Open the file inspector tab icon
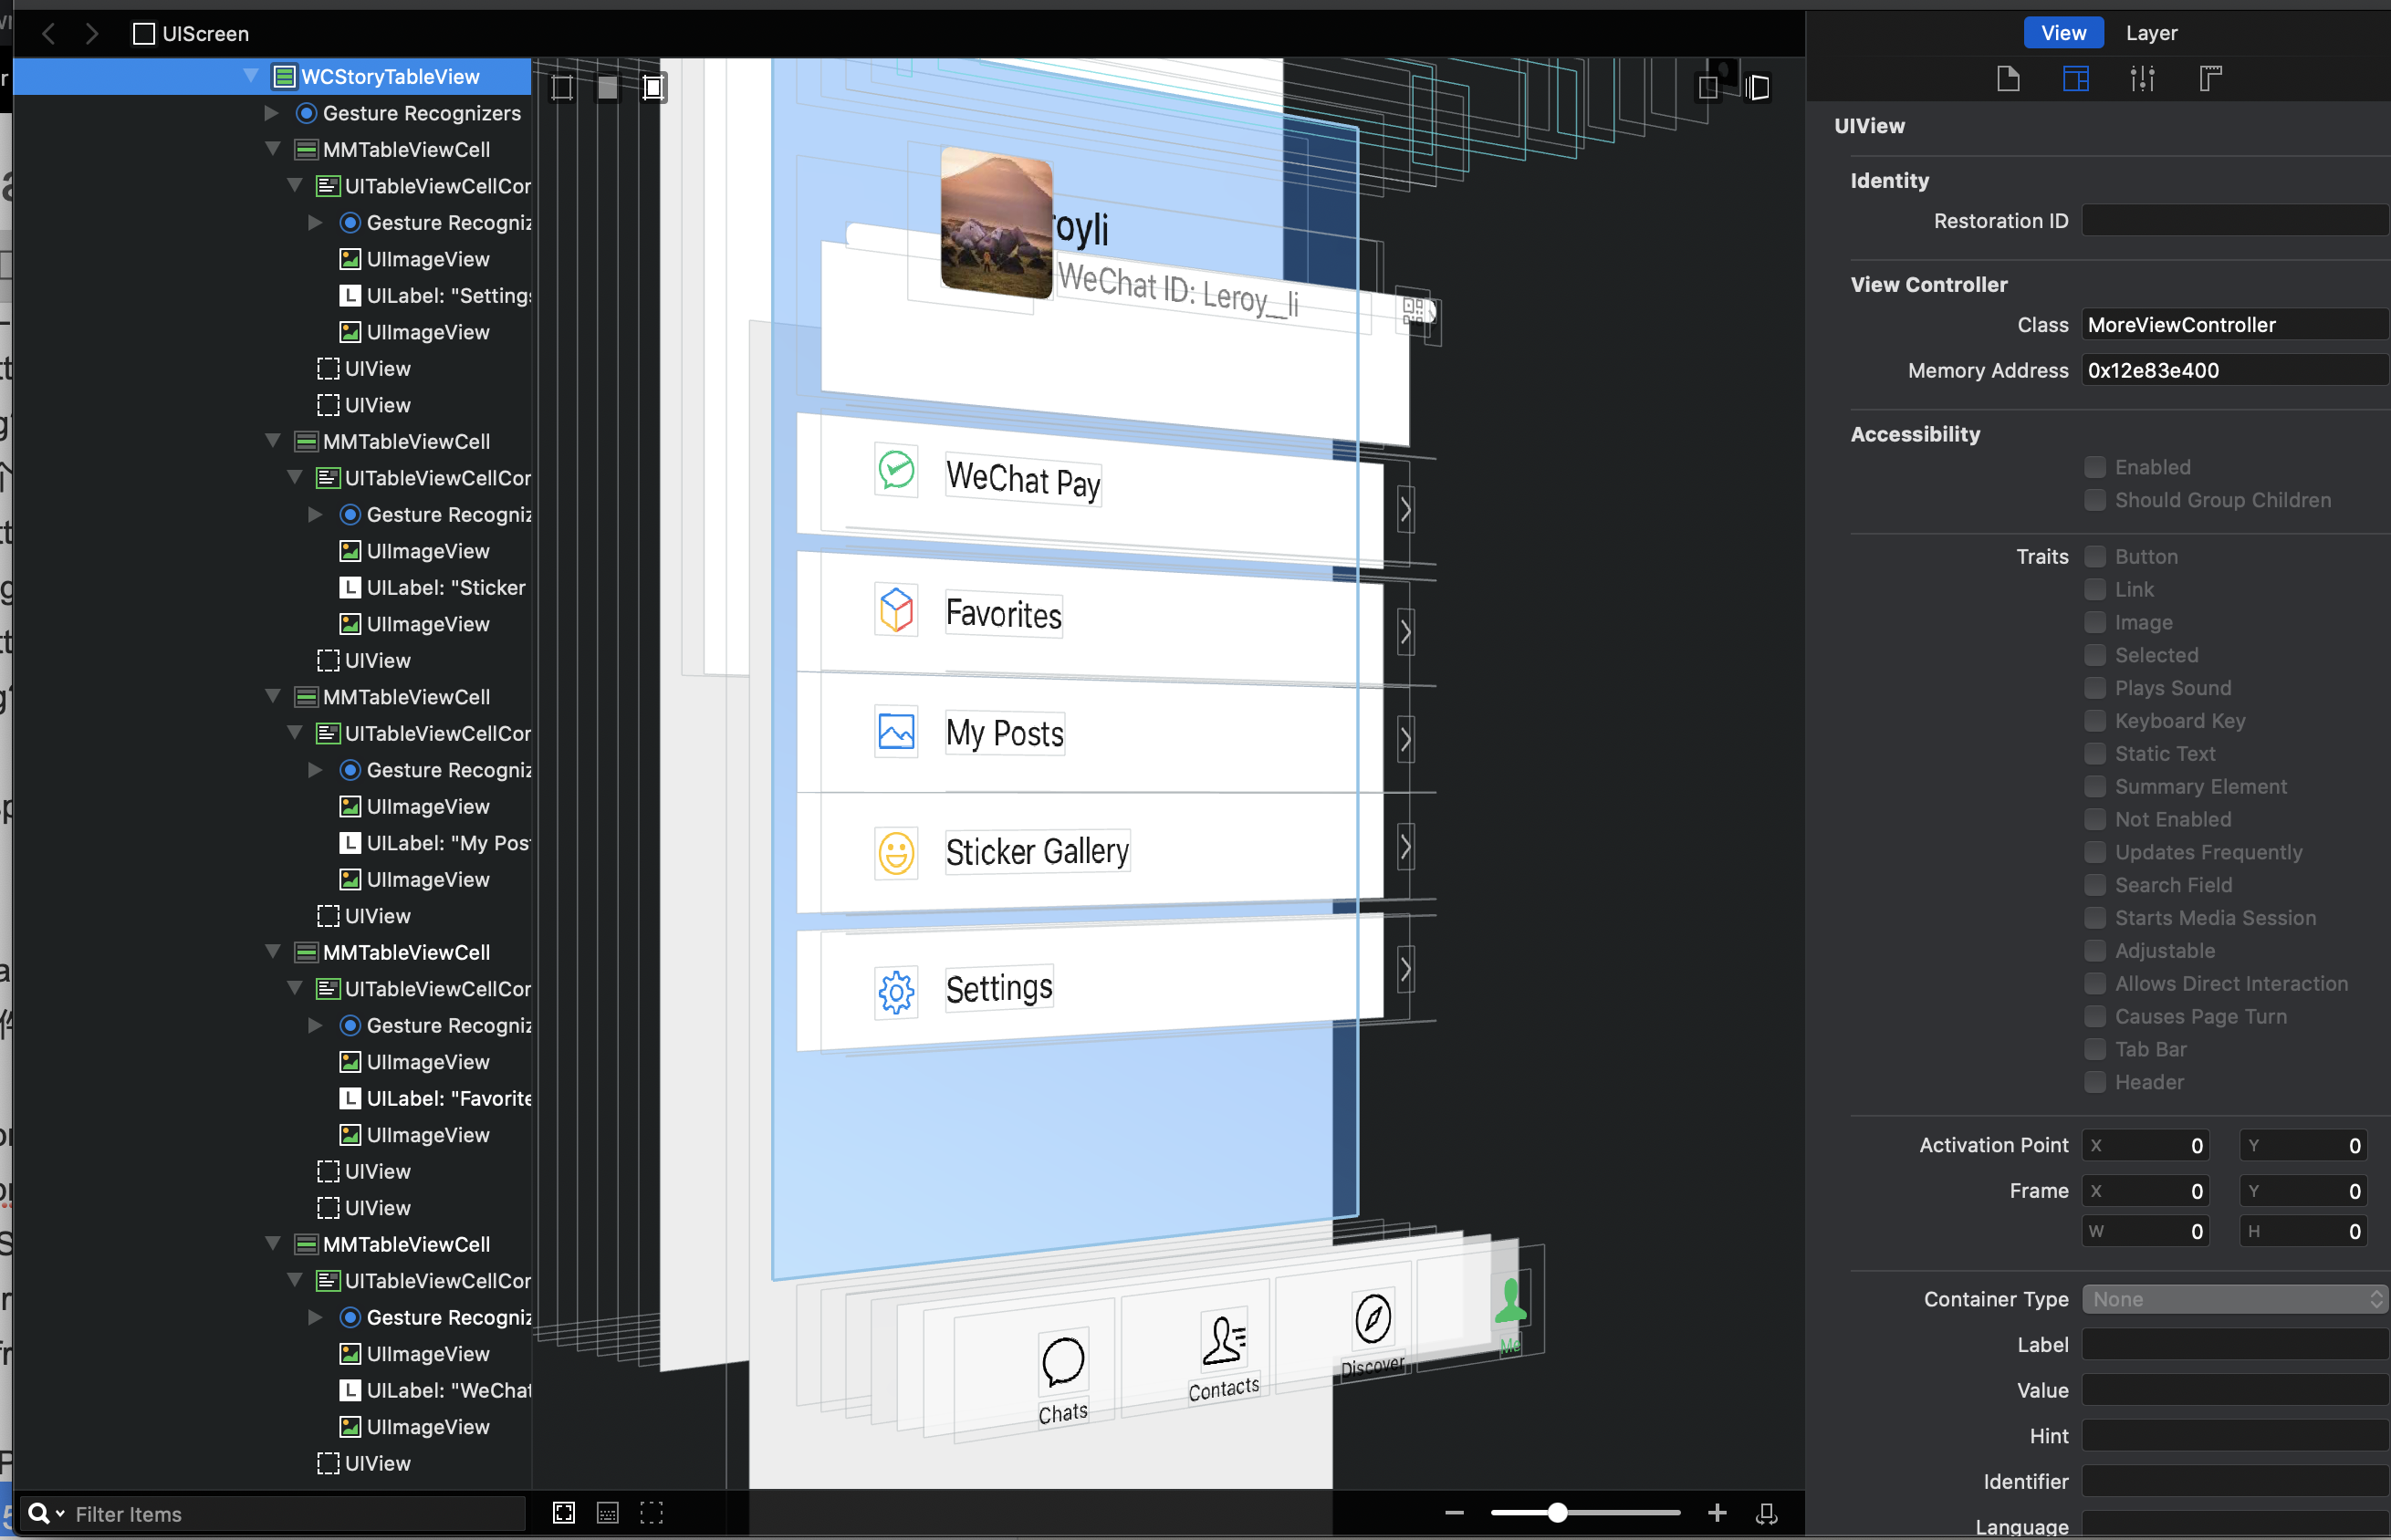The height and width of the screenshot is (1540, 2391). click(x=2008, y=78)
